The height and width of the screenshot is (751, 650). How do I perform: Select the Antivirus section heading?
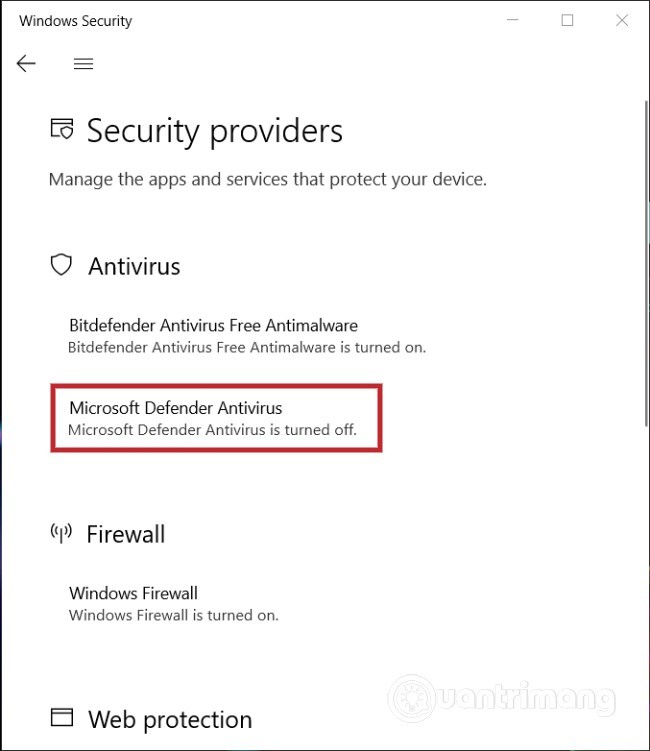(134, 266)
